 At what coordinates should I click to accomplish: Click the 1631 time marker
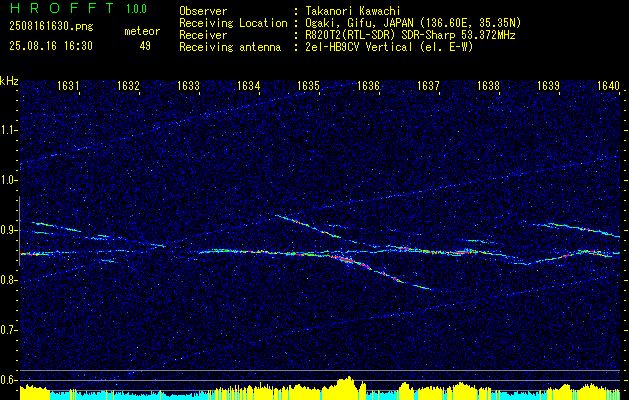(x=68, y=85)
